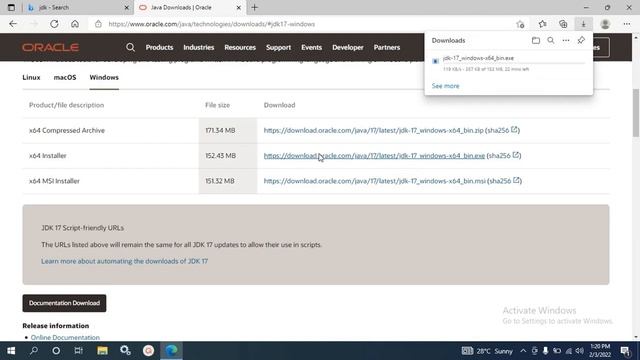Viewport: 640px width, 360px height.
Task: Open the Resources menu
Action: coord(240,47)
